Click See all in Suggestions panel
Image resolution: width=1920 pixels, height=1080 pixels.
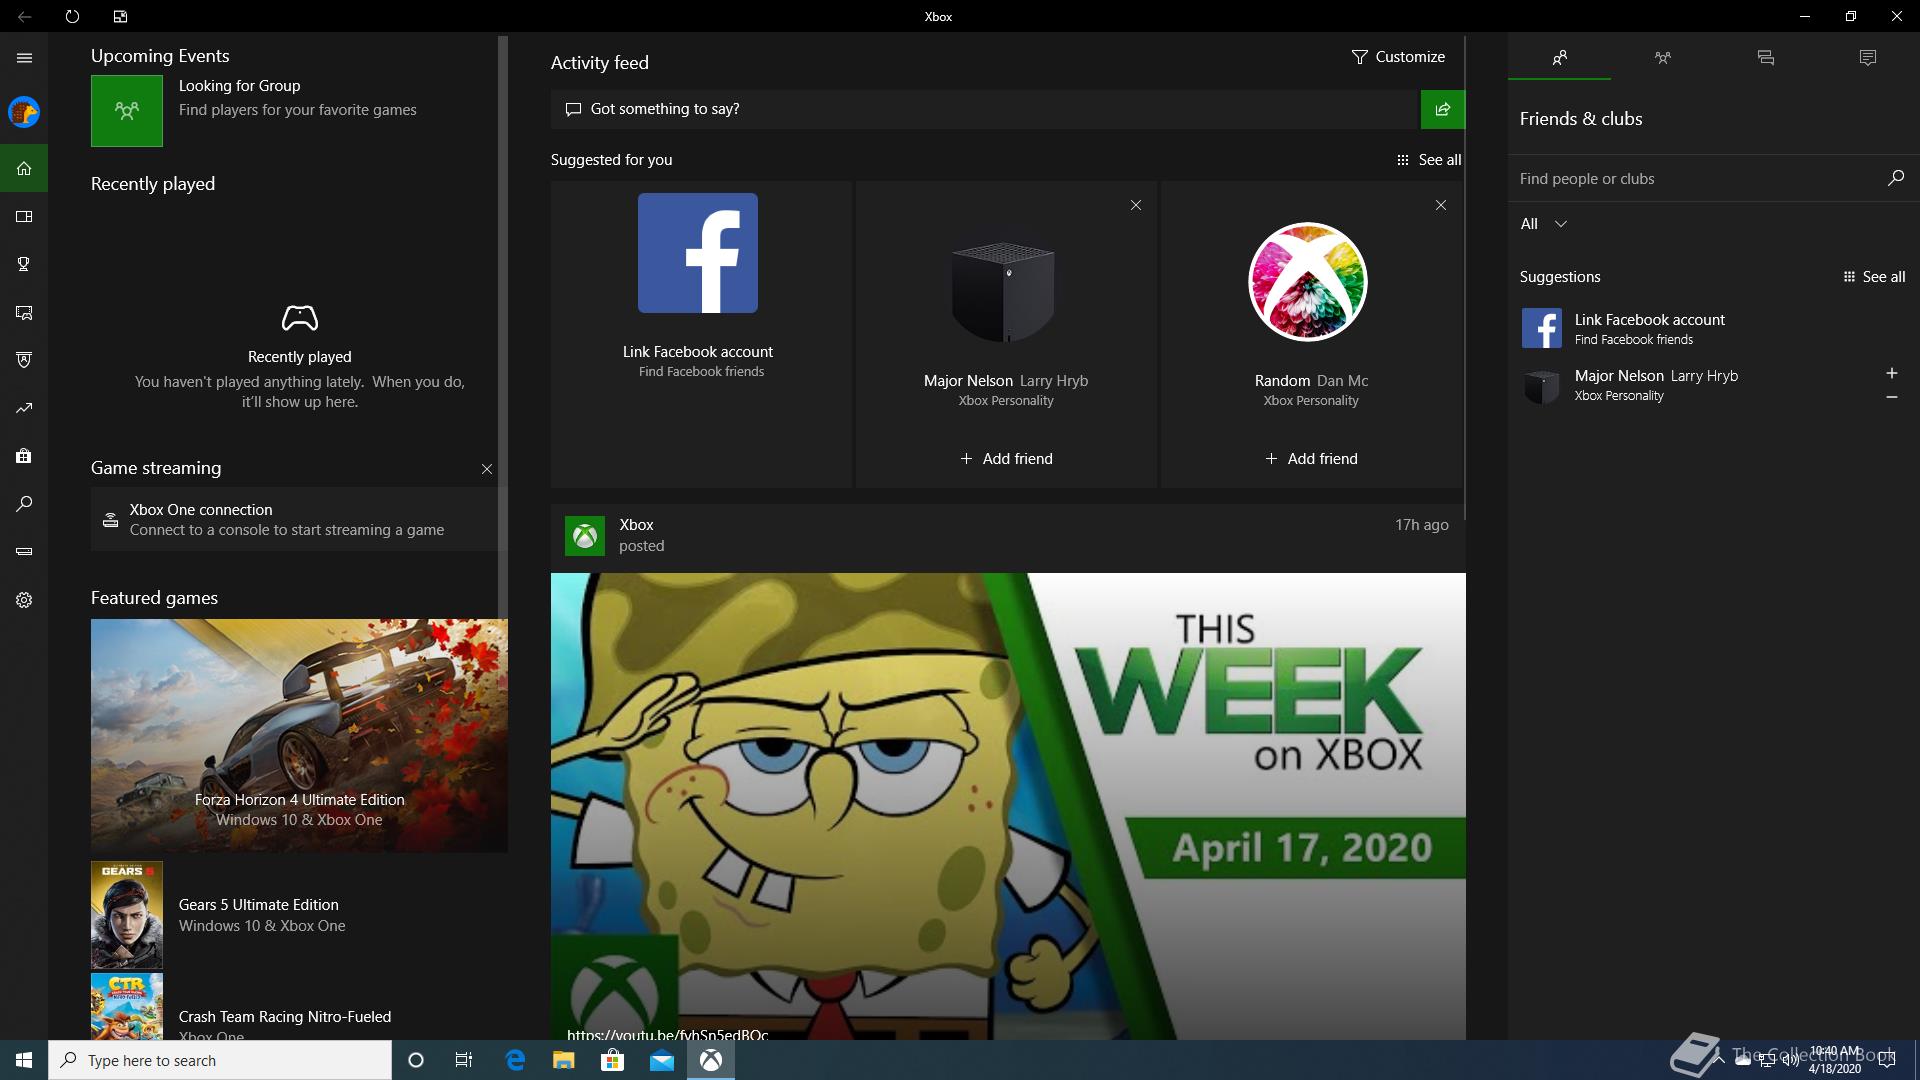(1874, 277)
